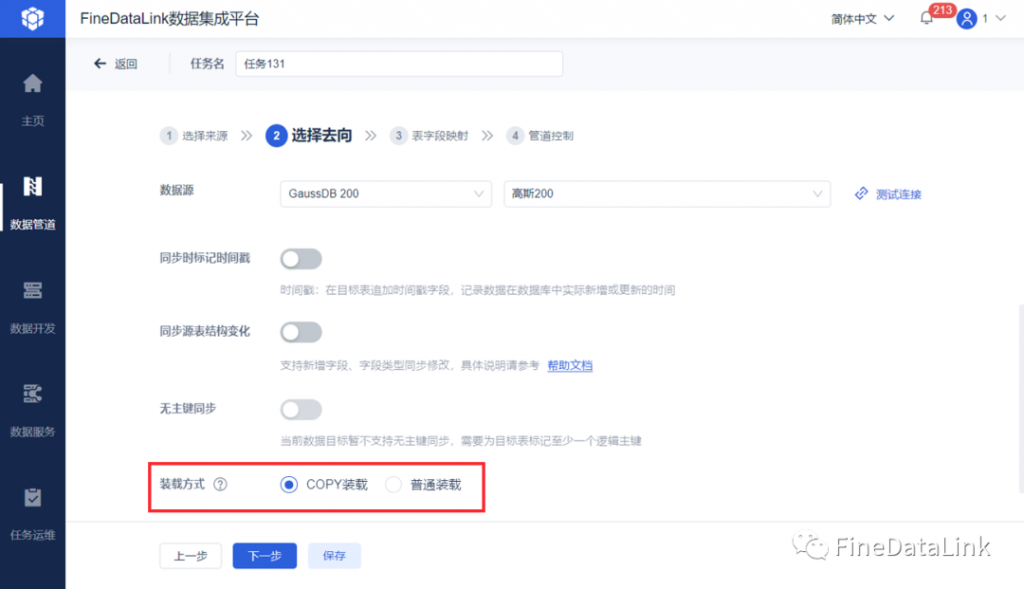Open the 主页 home icon
The image size is (1024, 589).
(32, 84)
